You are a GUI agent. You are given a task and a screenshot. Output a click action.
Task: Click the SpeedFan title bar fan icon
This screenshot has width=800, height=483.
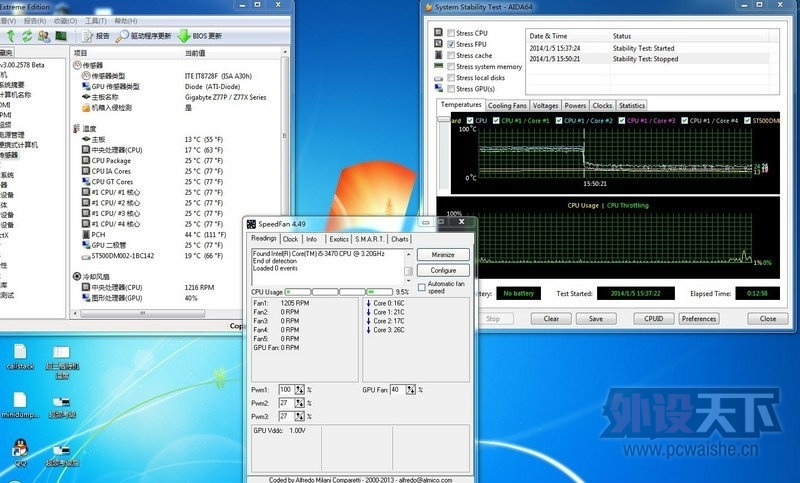[x=251, y=224]
